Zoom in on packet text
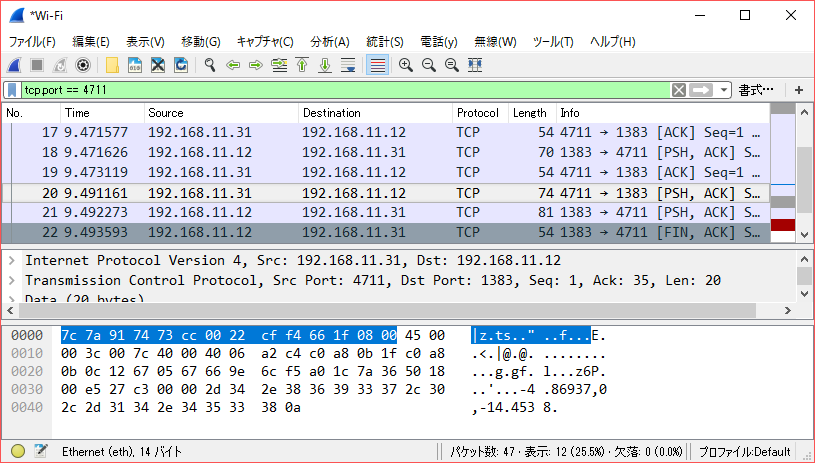 click(x=406, y=65)
